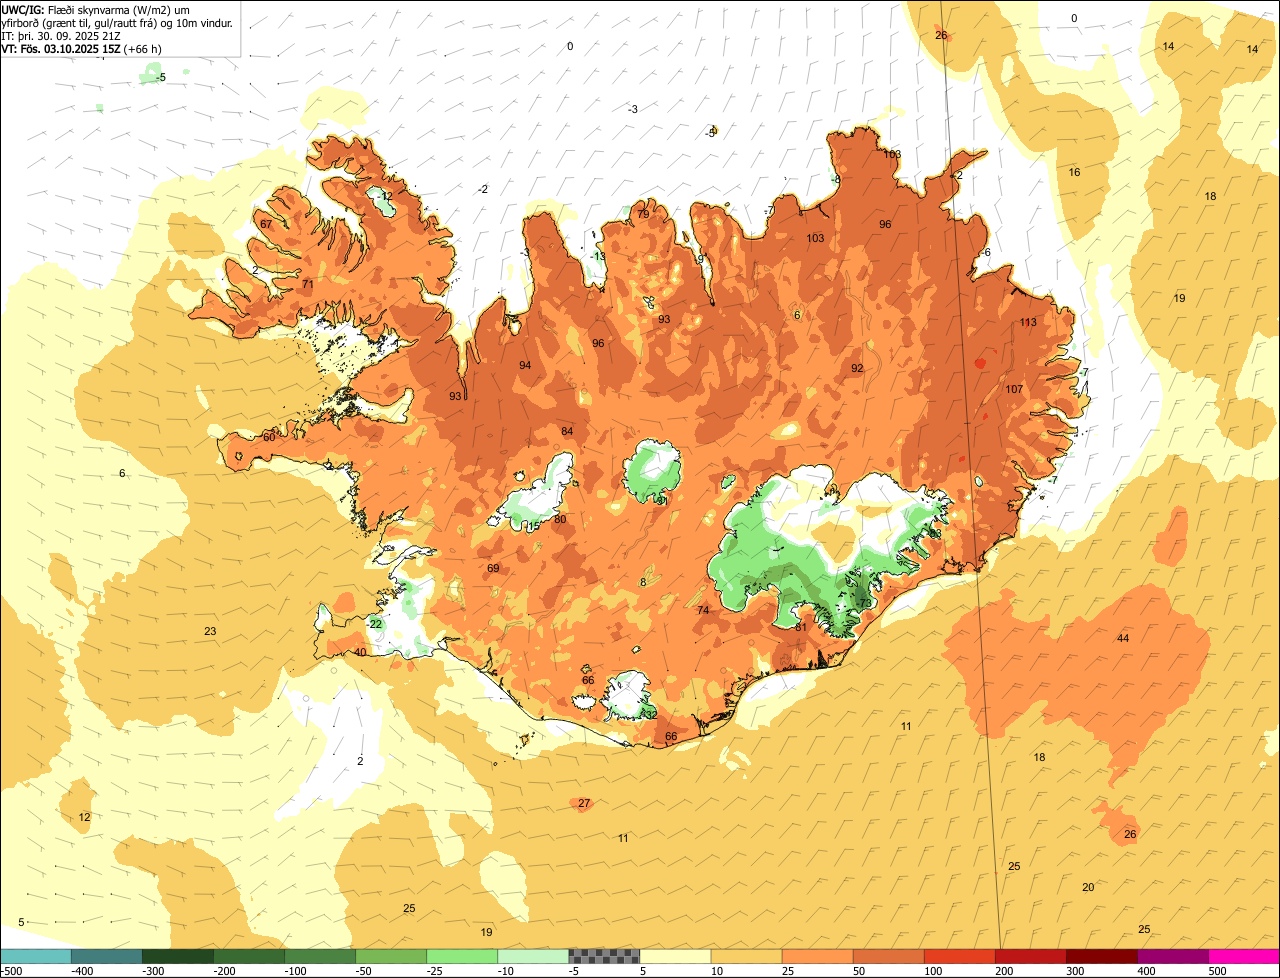Click the green swatch between -200 and -100
The image size is (1280, 978).
[x=249, y=956]
